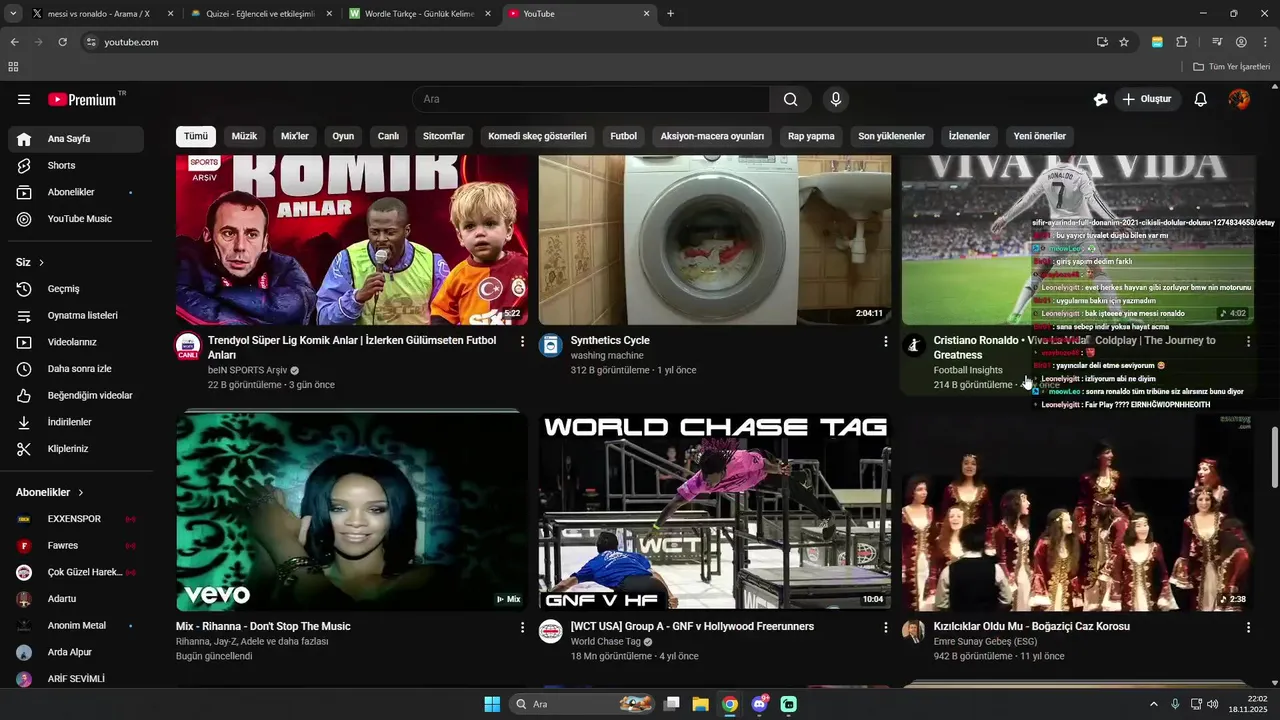Image resolution: width=1280 pixels, height=720 pixels.
Task: Open more options for Rihanna mix
Action: [x=522, y=627]
